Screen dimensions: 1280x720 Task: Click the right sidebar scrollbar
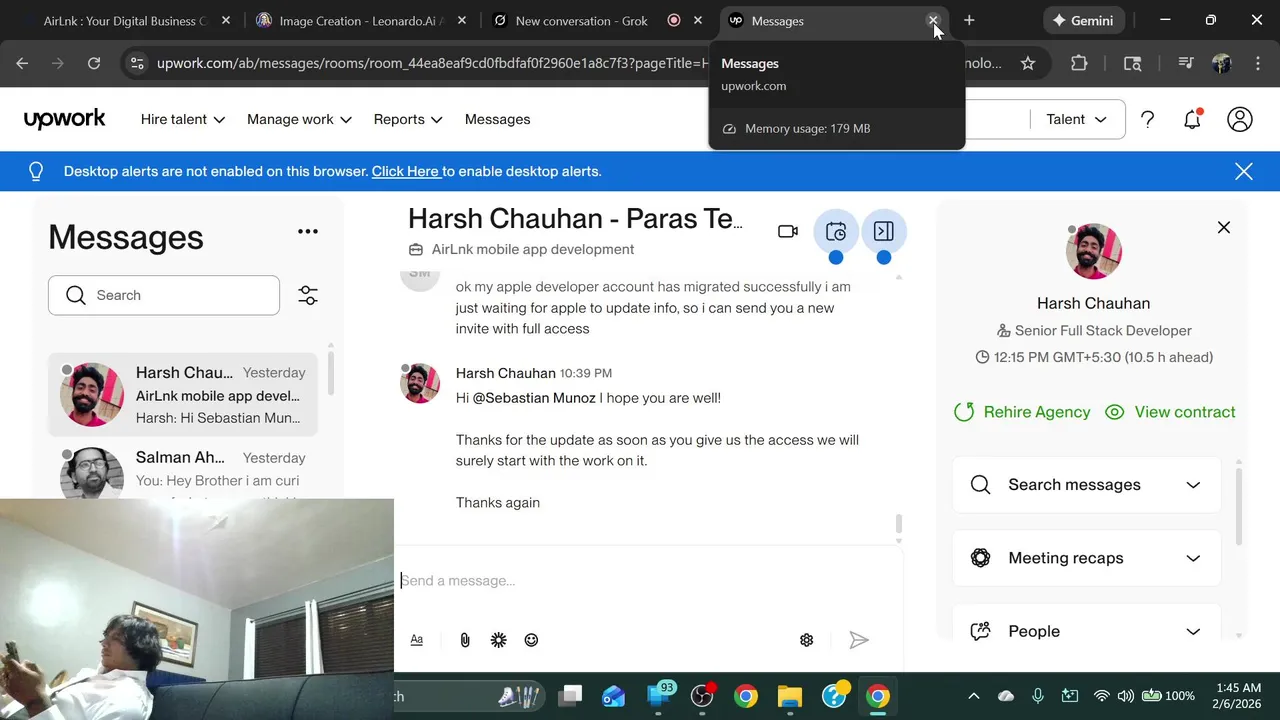[x=1239, y=505]
